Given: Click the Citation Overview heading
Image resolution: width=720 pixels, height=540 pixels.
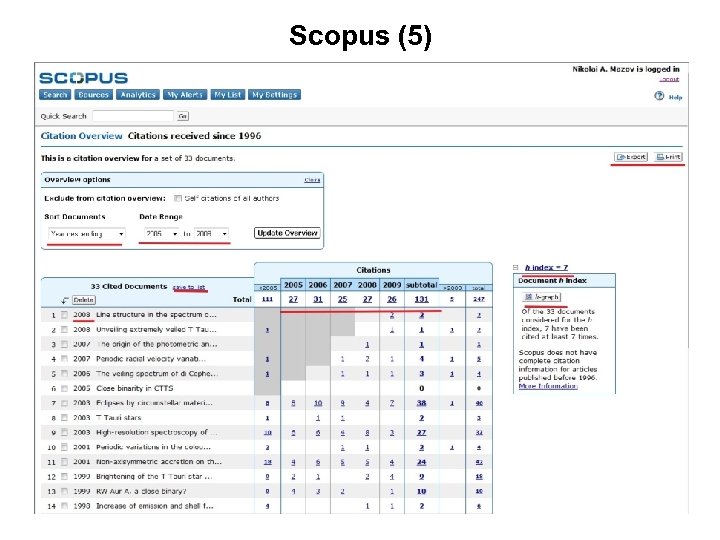Looking at the screenshot, I should [81, 136].
